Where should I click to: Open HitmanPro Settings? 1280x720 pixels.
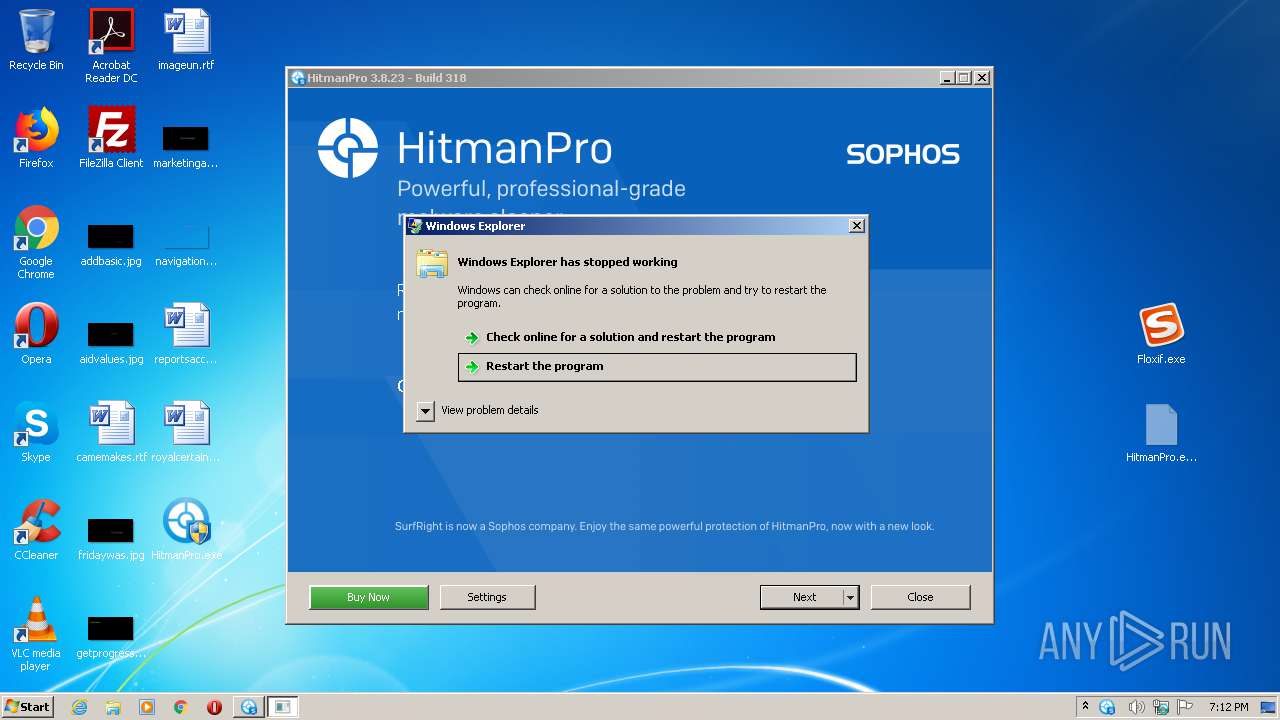(487, 597)
